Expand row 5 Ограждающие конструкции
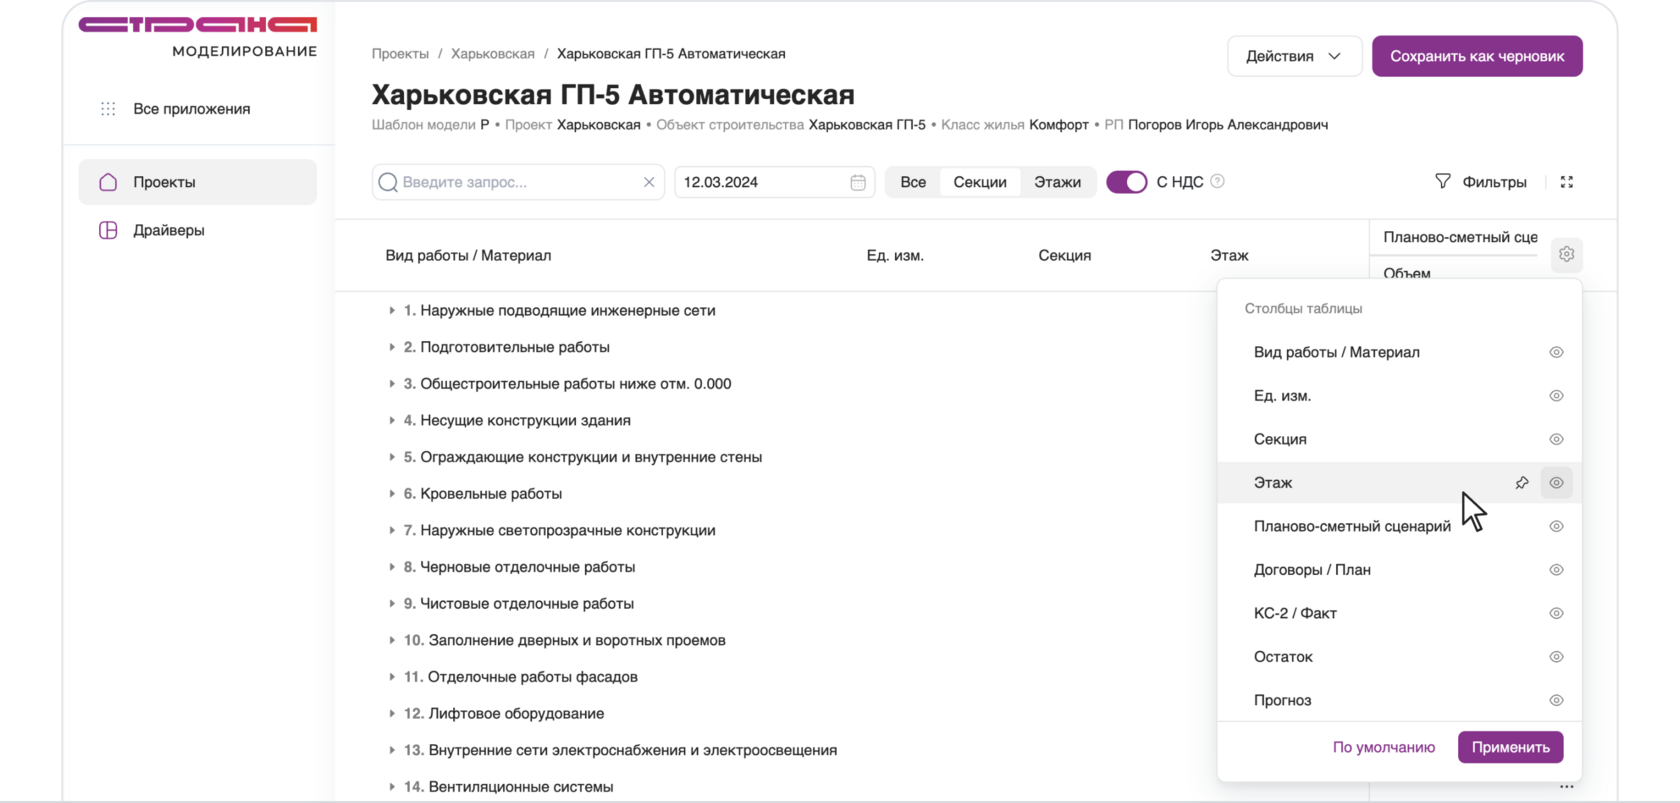The height and width of the screenshot is (803, 1680). tap(392, 457)
